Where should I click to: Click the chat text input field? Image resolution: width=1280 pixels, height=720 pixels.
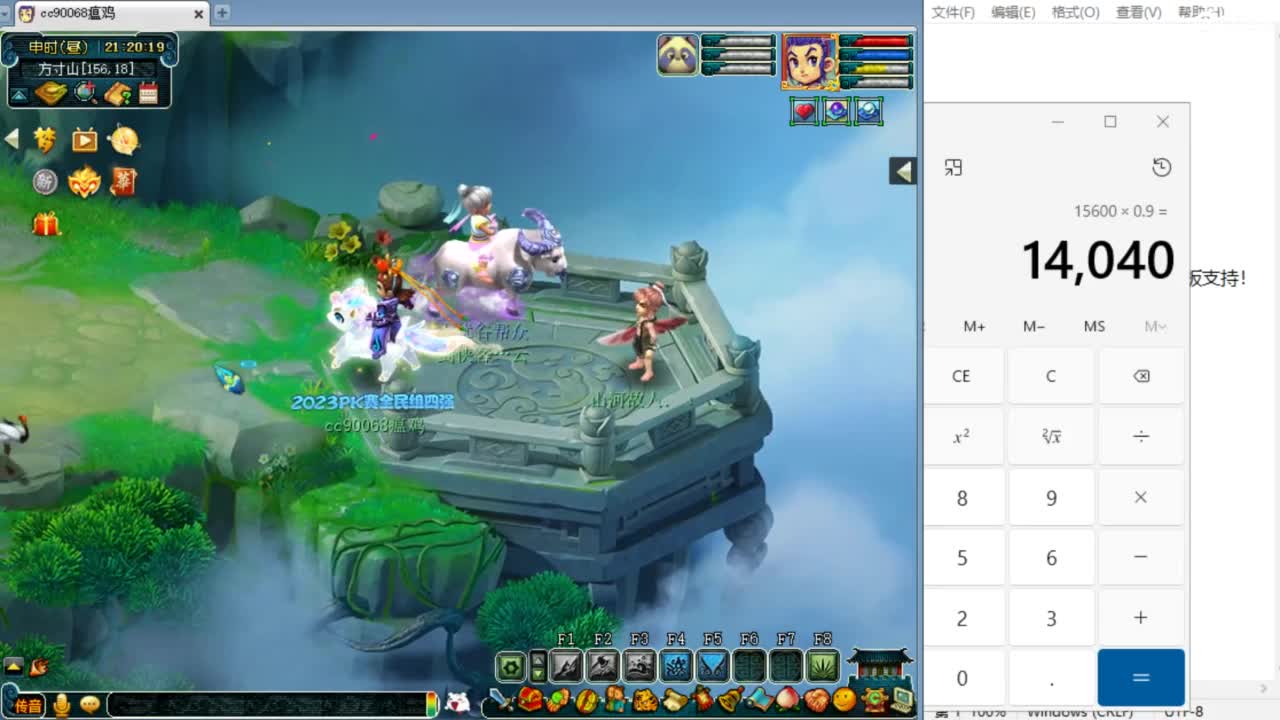click(x=268, y=704)
